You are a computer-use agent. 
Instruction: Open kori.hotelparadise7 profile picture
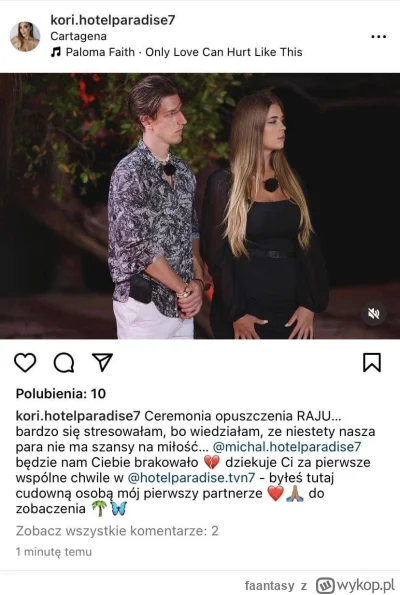tap(25, 36)
